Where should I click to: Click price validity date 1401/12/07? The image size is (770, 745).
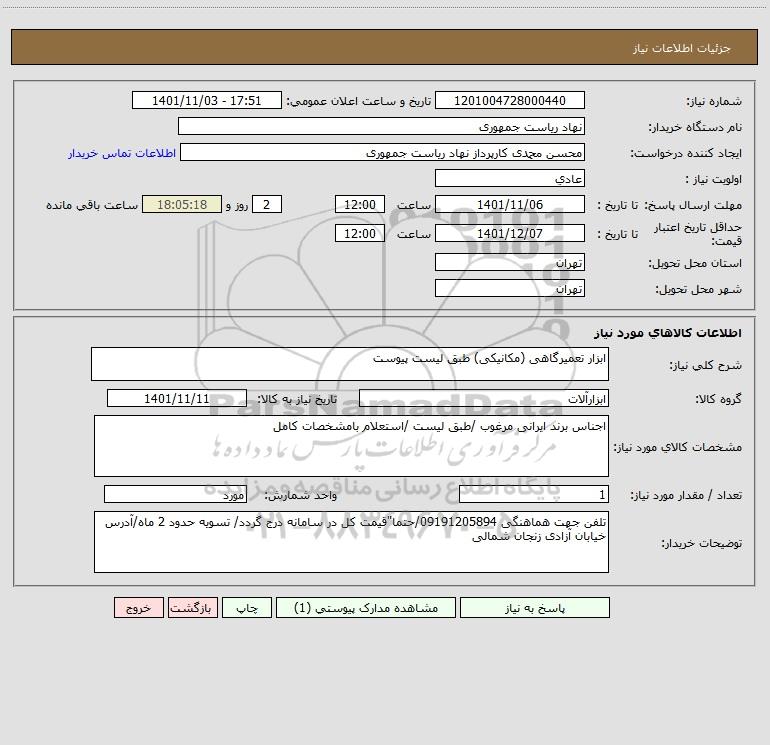click(x=510, y=233)
